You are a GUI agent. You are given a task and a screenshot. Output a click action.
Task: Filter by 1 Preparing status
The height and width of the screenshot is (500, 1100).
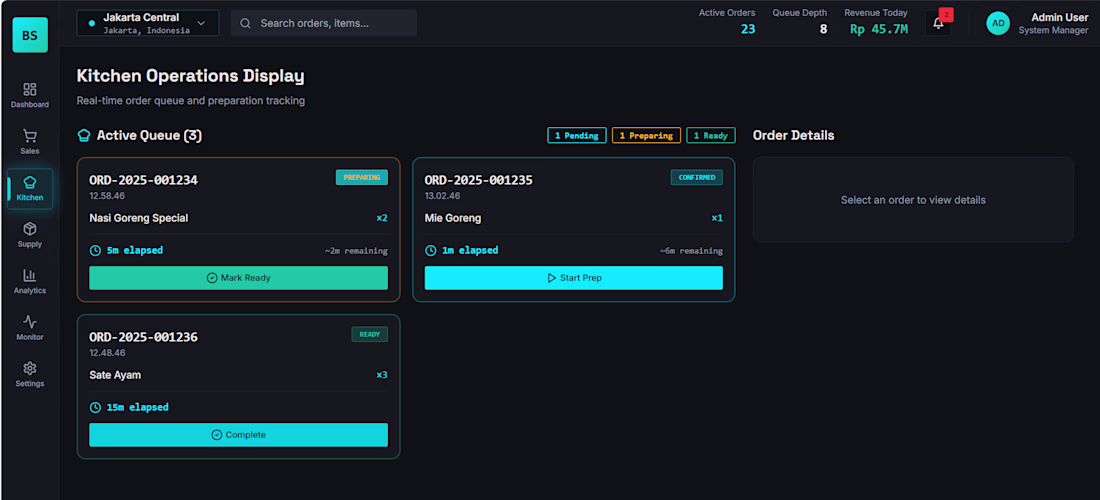646,135
